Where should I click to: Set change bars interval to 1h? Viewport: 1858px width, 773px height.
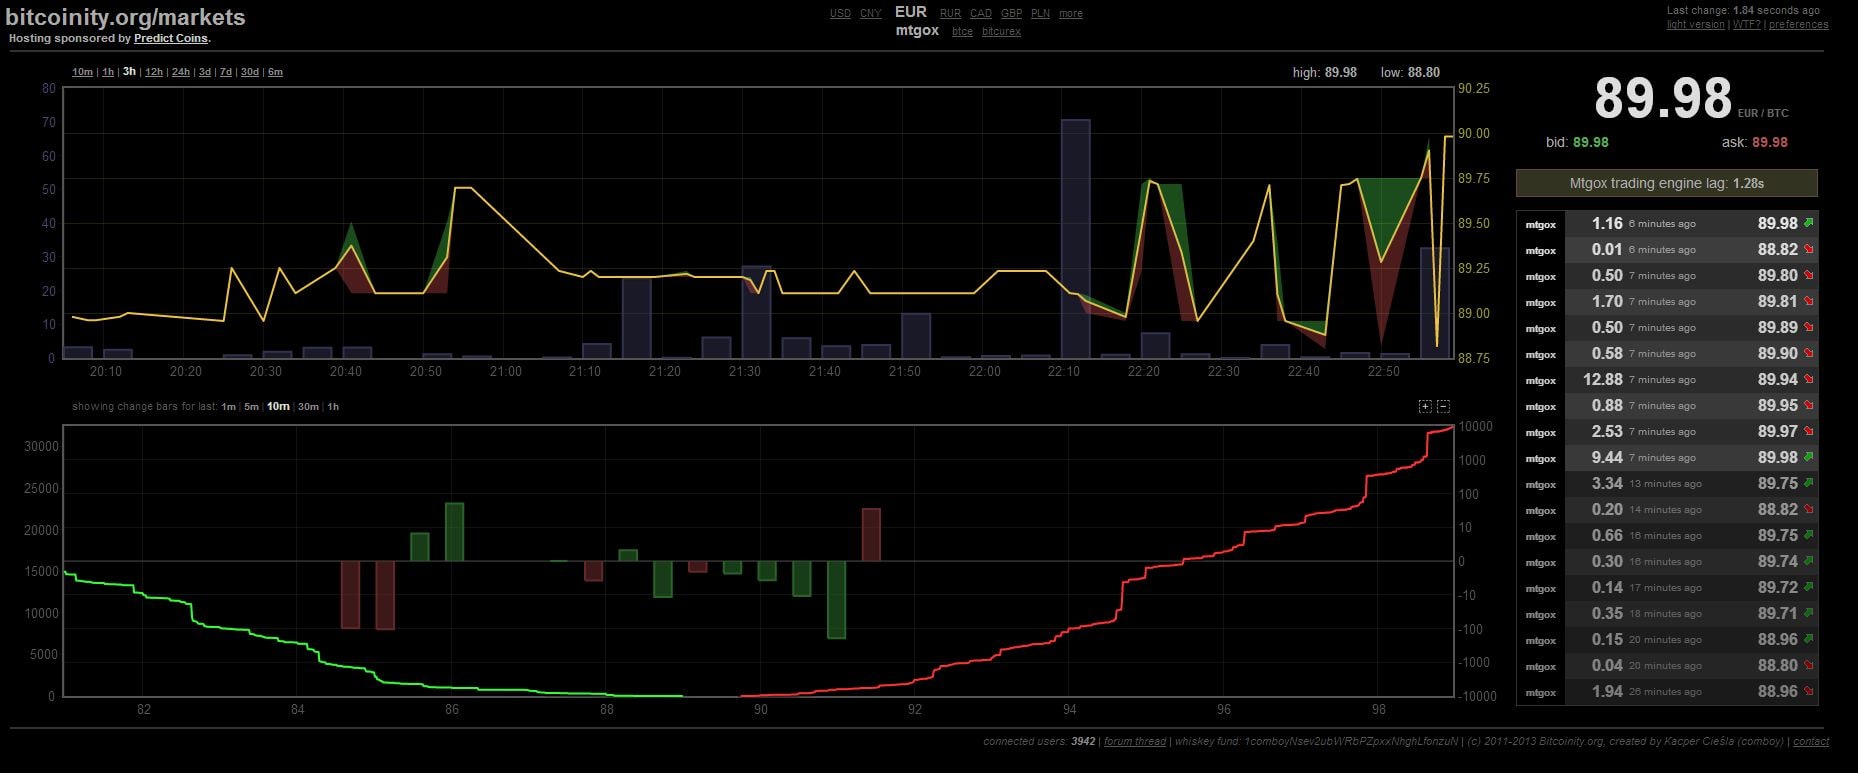pos(333,407)
